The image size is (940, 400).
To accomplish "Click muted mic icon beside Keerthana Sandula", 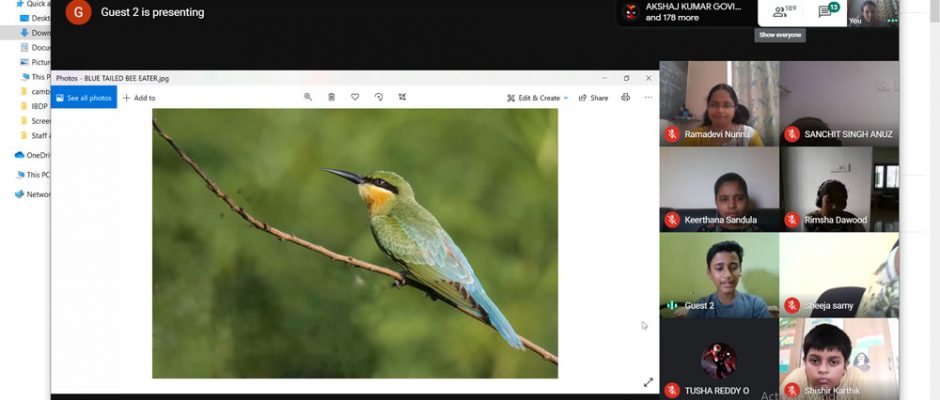I will click(672, 220).
